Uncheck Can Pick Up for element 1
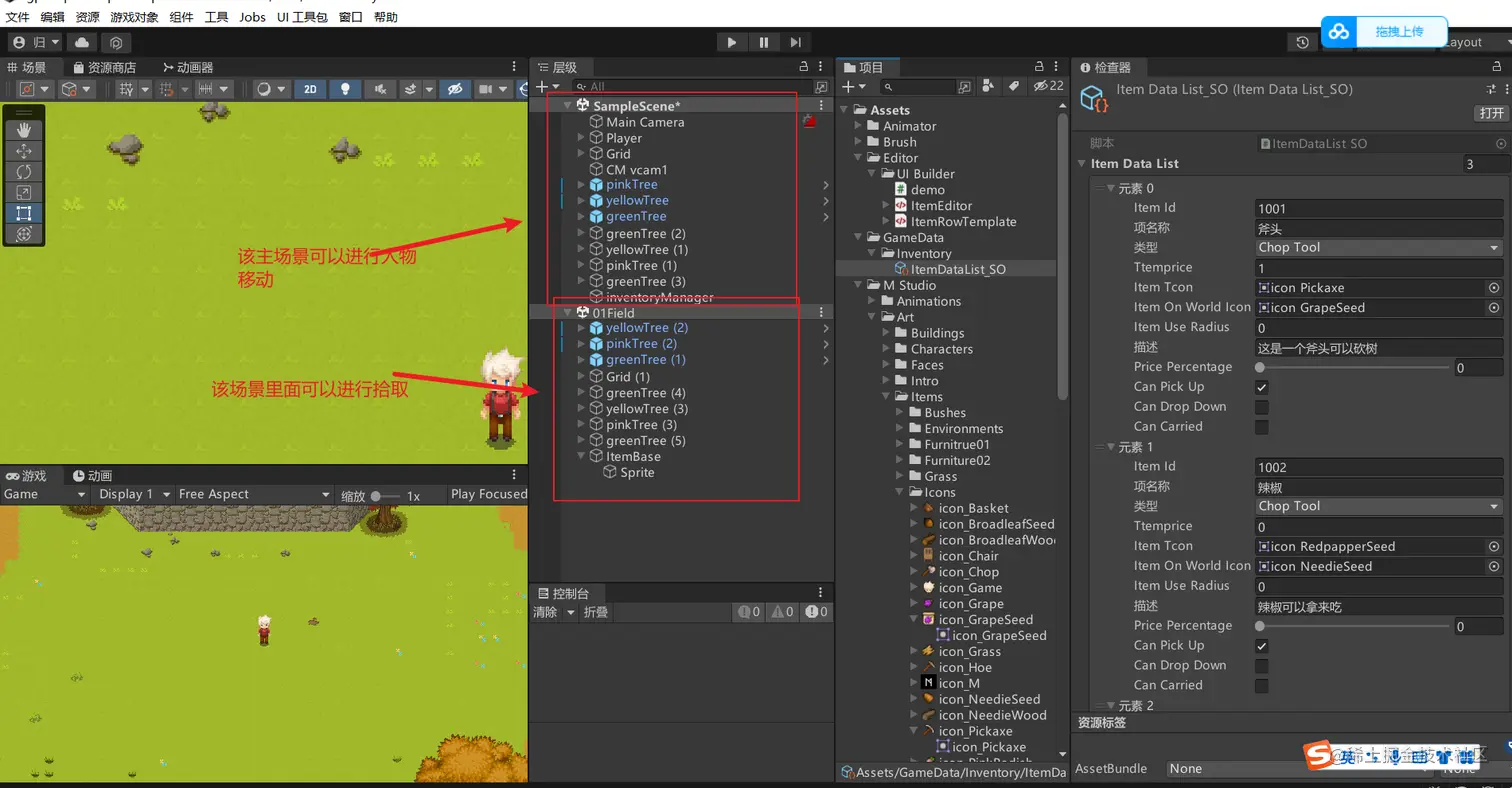The height and width of the screenshot is (788, 1512). pos(1262,646)
